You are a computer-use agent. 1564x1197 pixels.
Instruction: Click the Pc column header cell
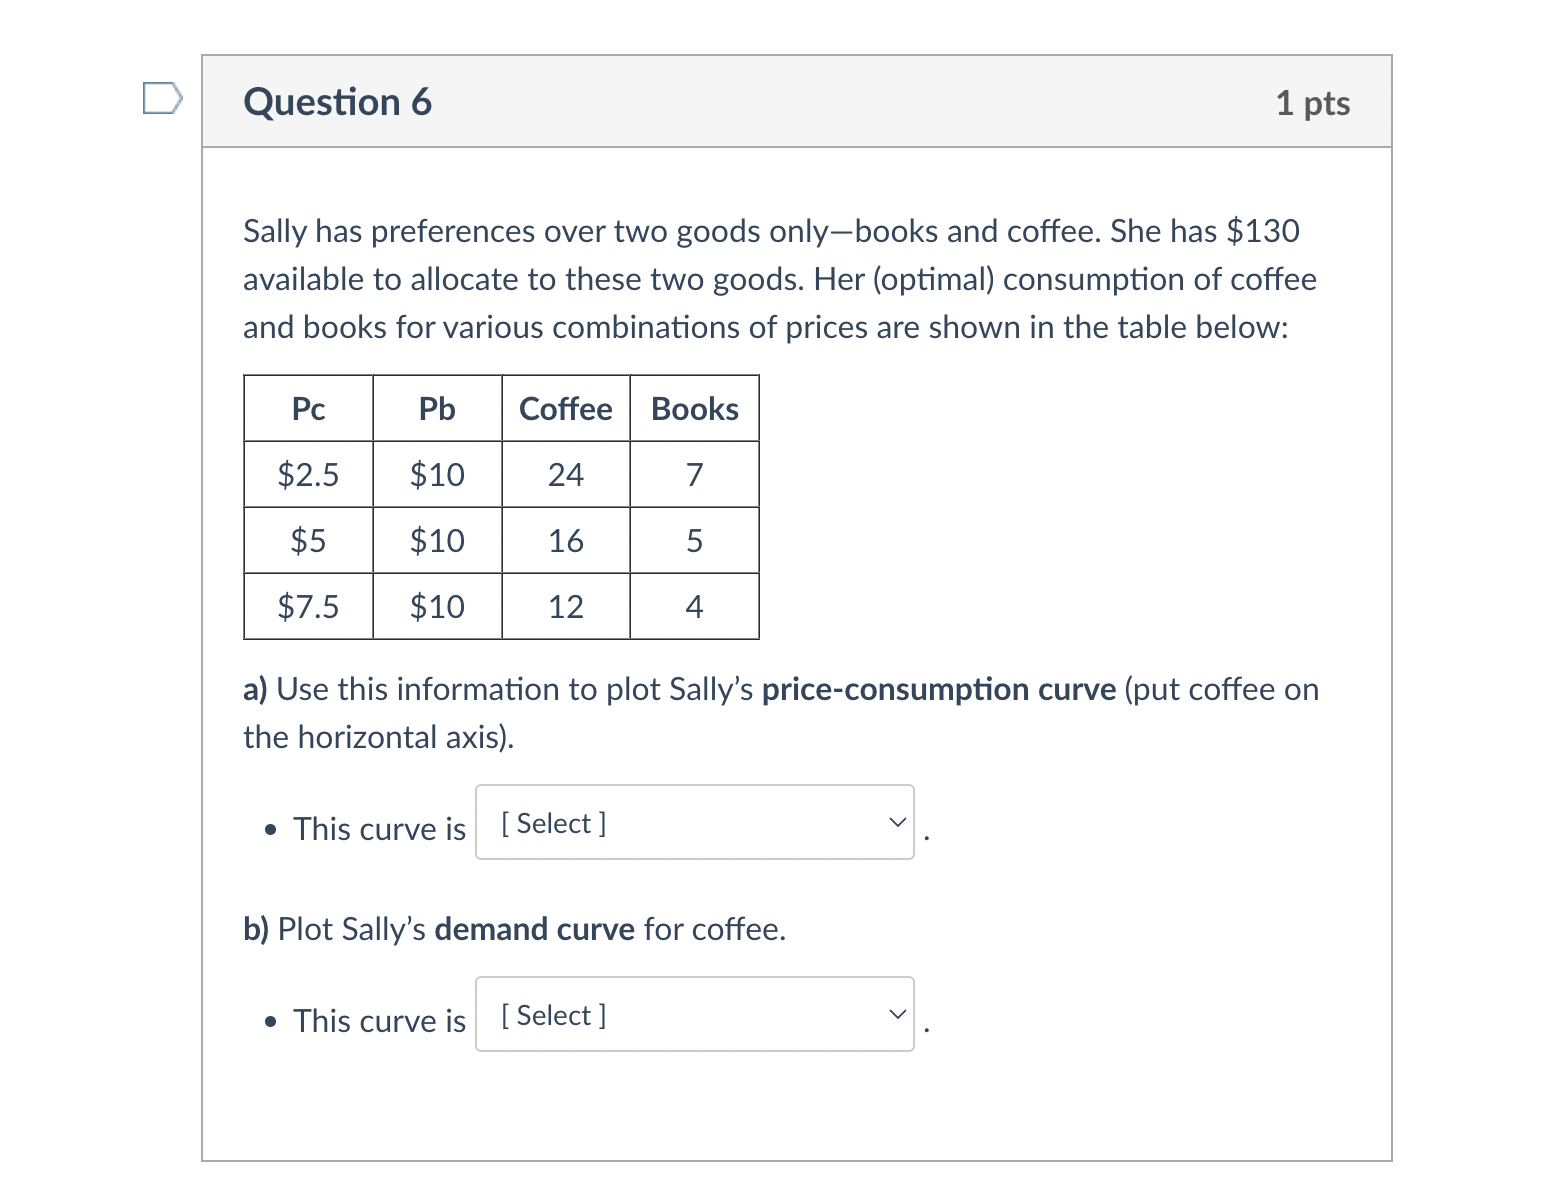click(x=307, y=408)
